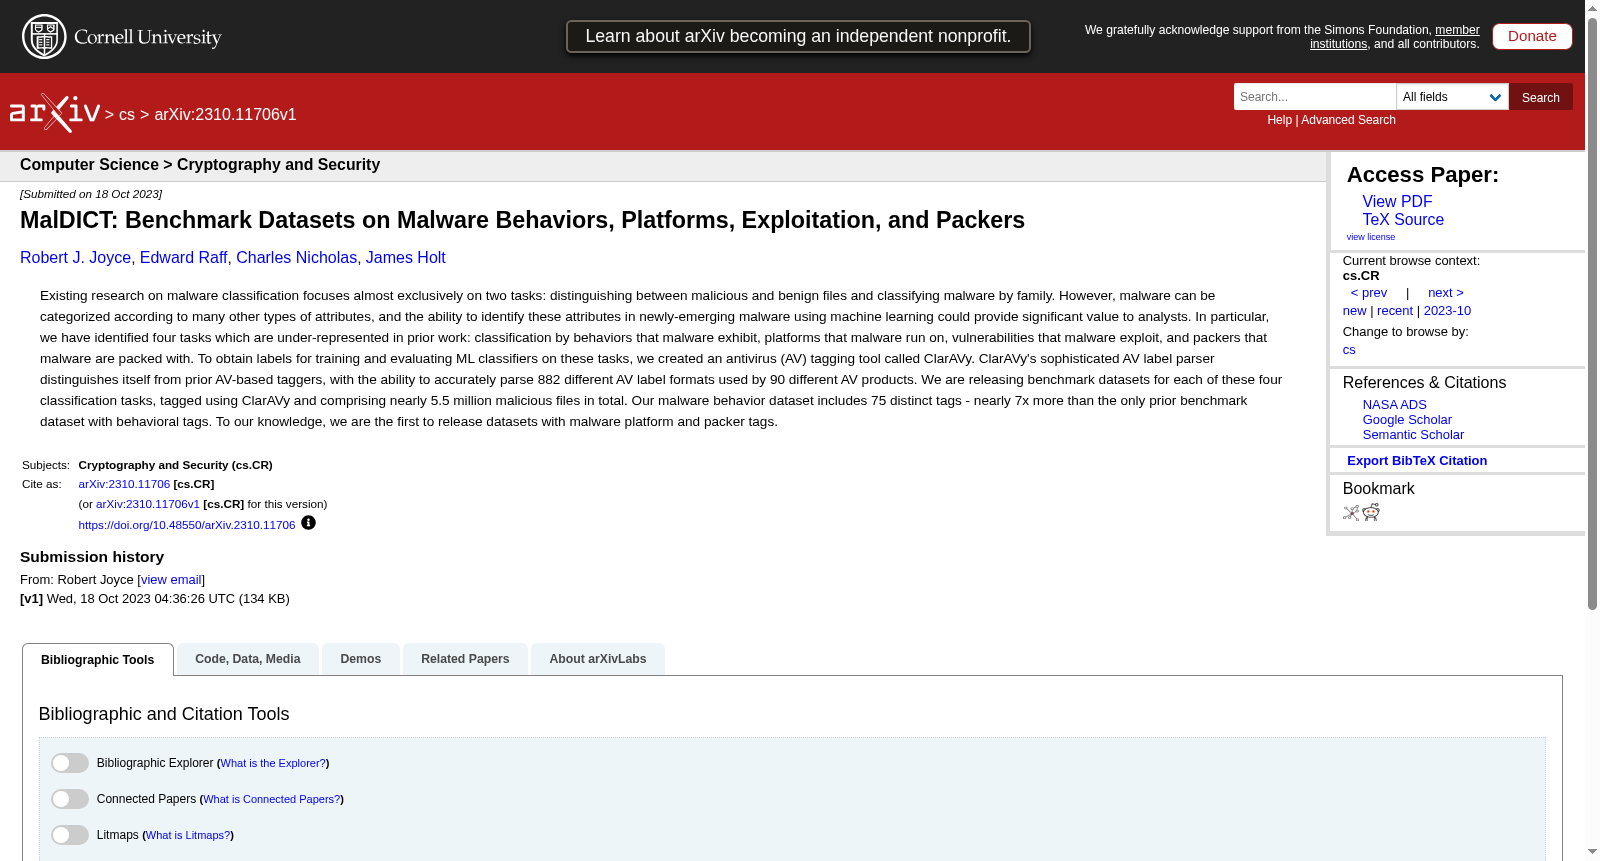The image size is (1600, 861).
Task: Open author Edward Raff
Action: [184, 257]
